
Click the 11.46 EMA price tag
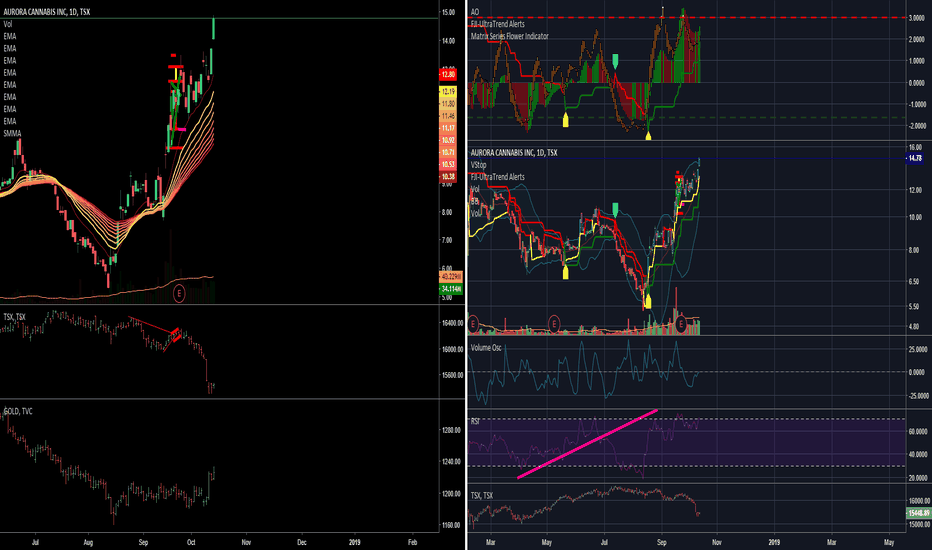448,116
